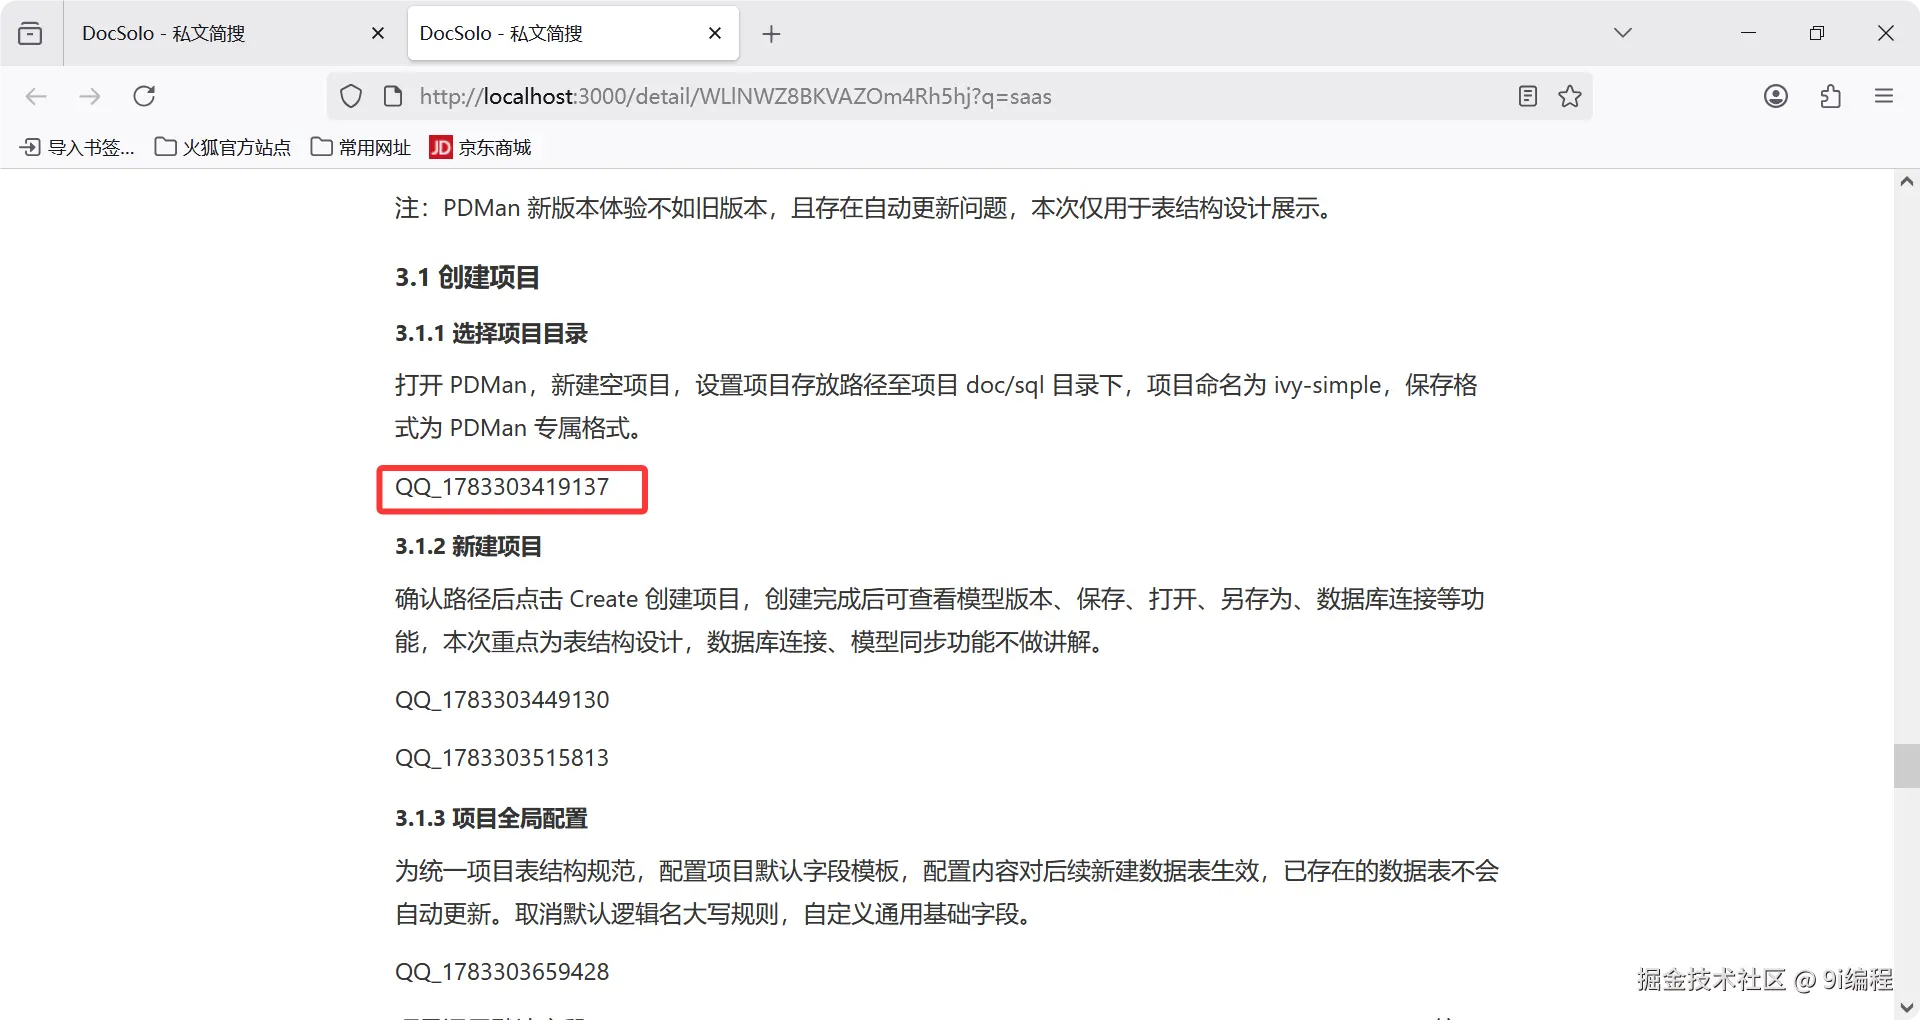The height and width of the screenshot is (1020, 1920).
Task: Open the Firefox account menu
Action: pyautogui.click(x=1776, y=96)
